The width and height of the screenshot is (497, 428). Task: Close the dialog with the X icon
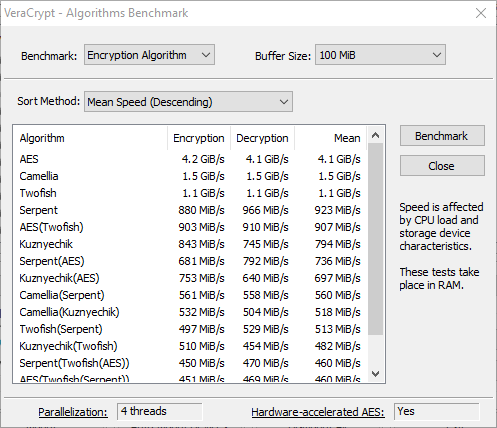click(x=481, y=13)
